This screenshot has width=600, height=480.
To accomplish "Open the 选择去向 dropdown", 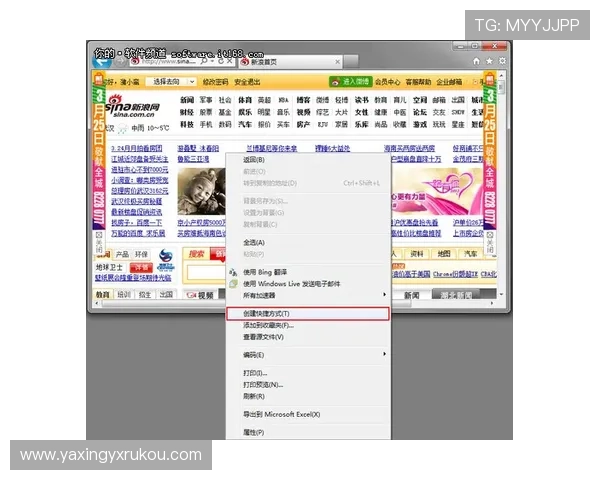I will tap(171, 82).
